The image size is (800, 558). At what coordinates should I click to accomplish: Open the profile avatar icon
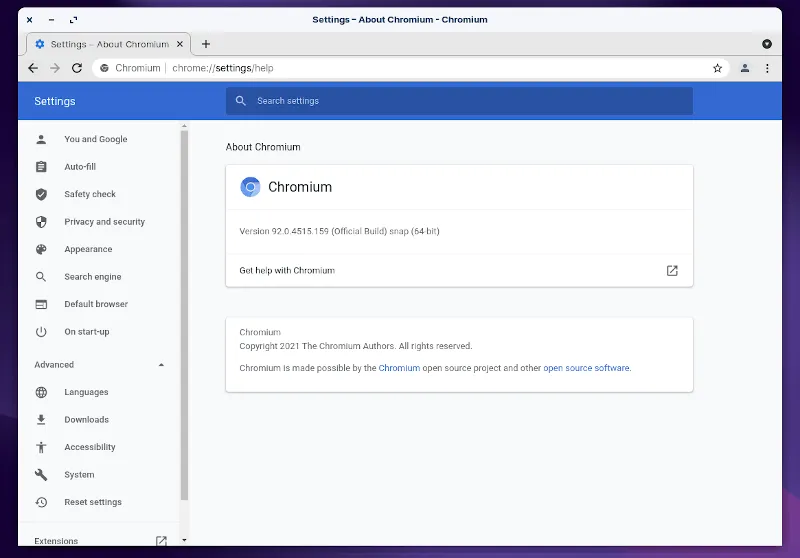coord(745,68)
